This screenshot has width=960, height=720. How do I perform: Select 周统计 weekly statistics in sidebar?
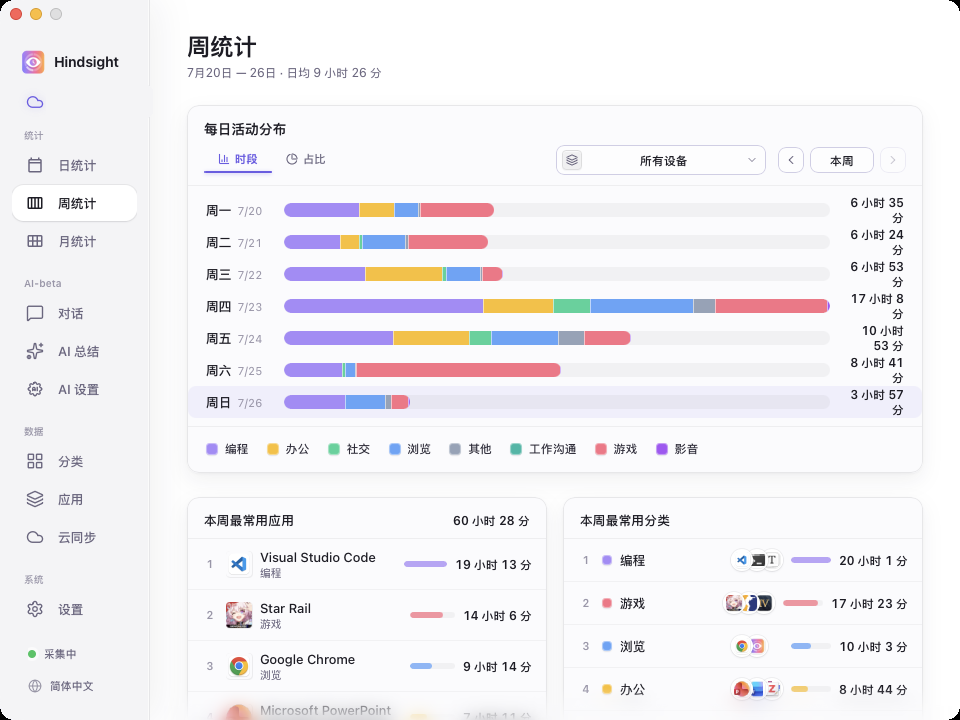(74, 203)
